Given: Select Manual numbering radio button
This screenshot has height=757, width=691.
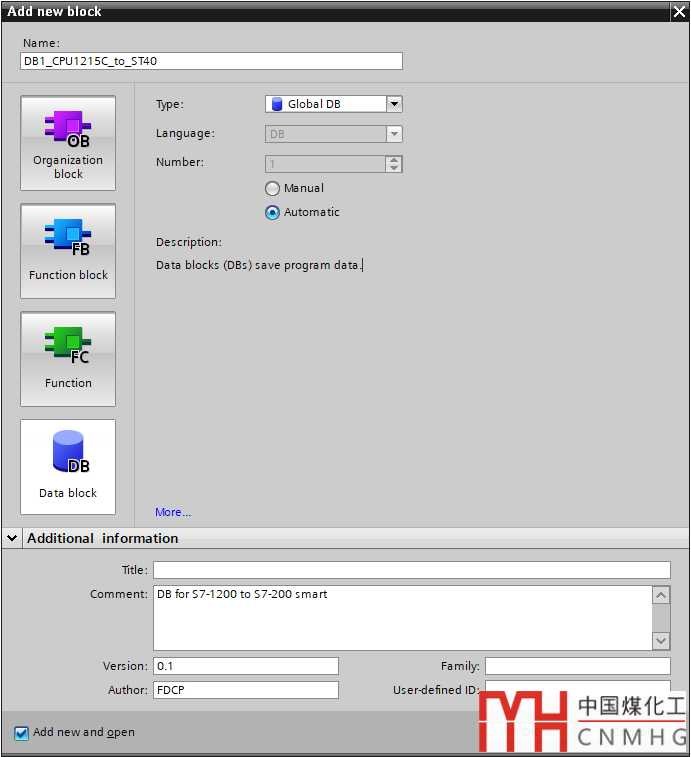Looking at the screenshot, I should click(272, 188).
